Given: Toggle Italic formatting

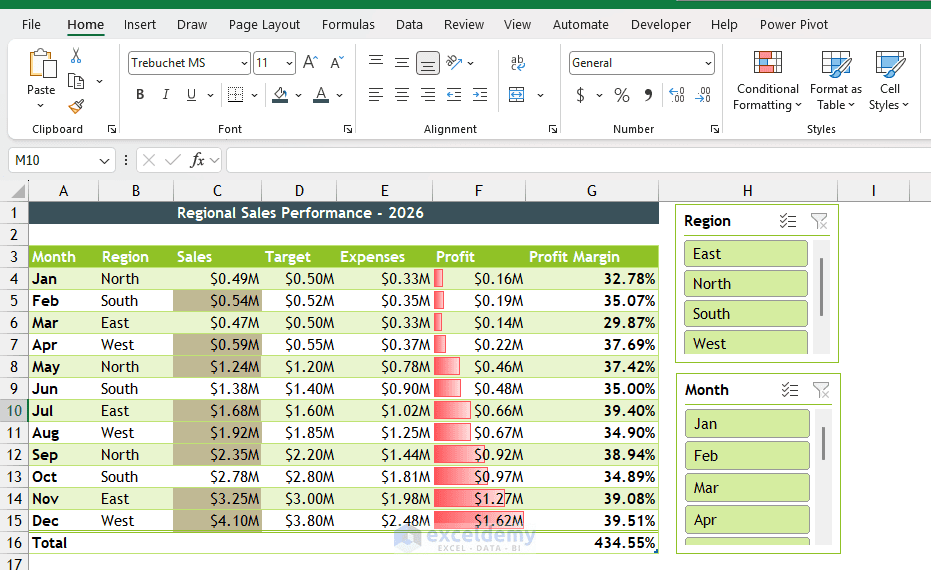Looking at the screenshot, I should pos(166,94).
